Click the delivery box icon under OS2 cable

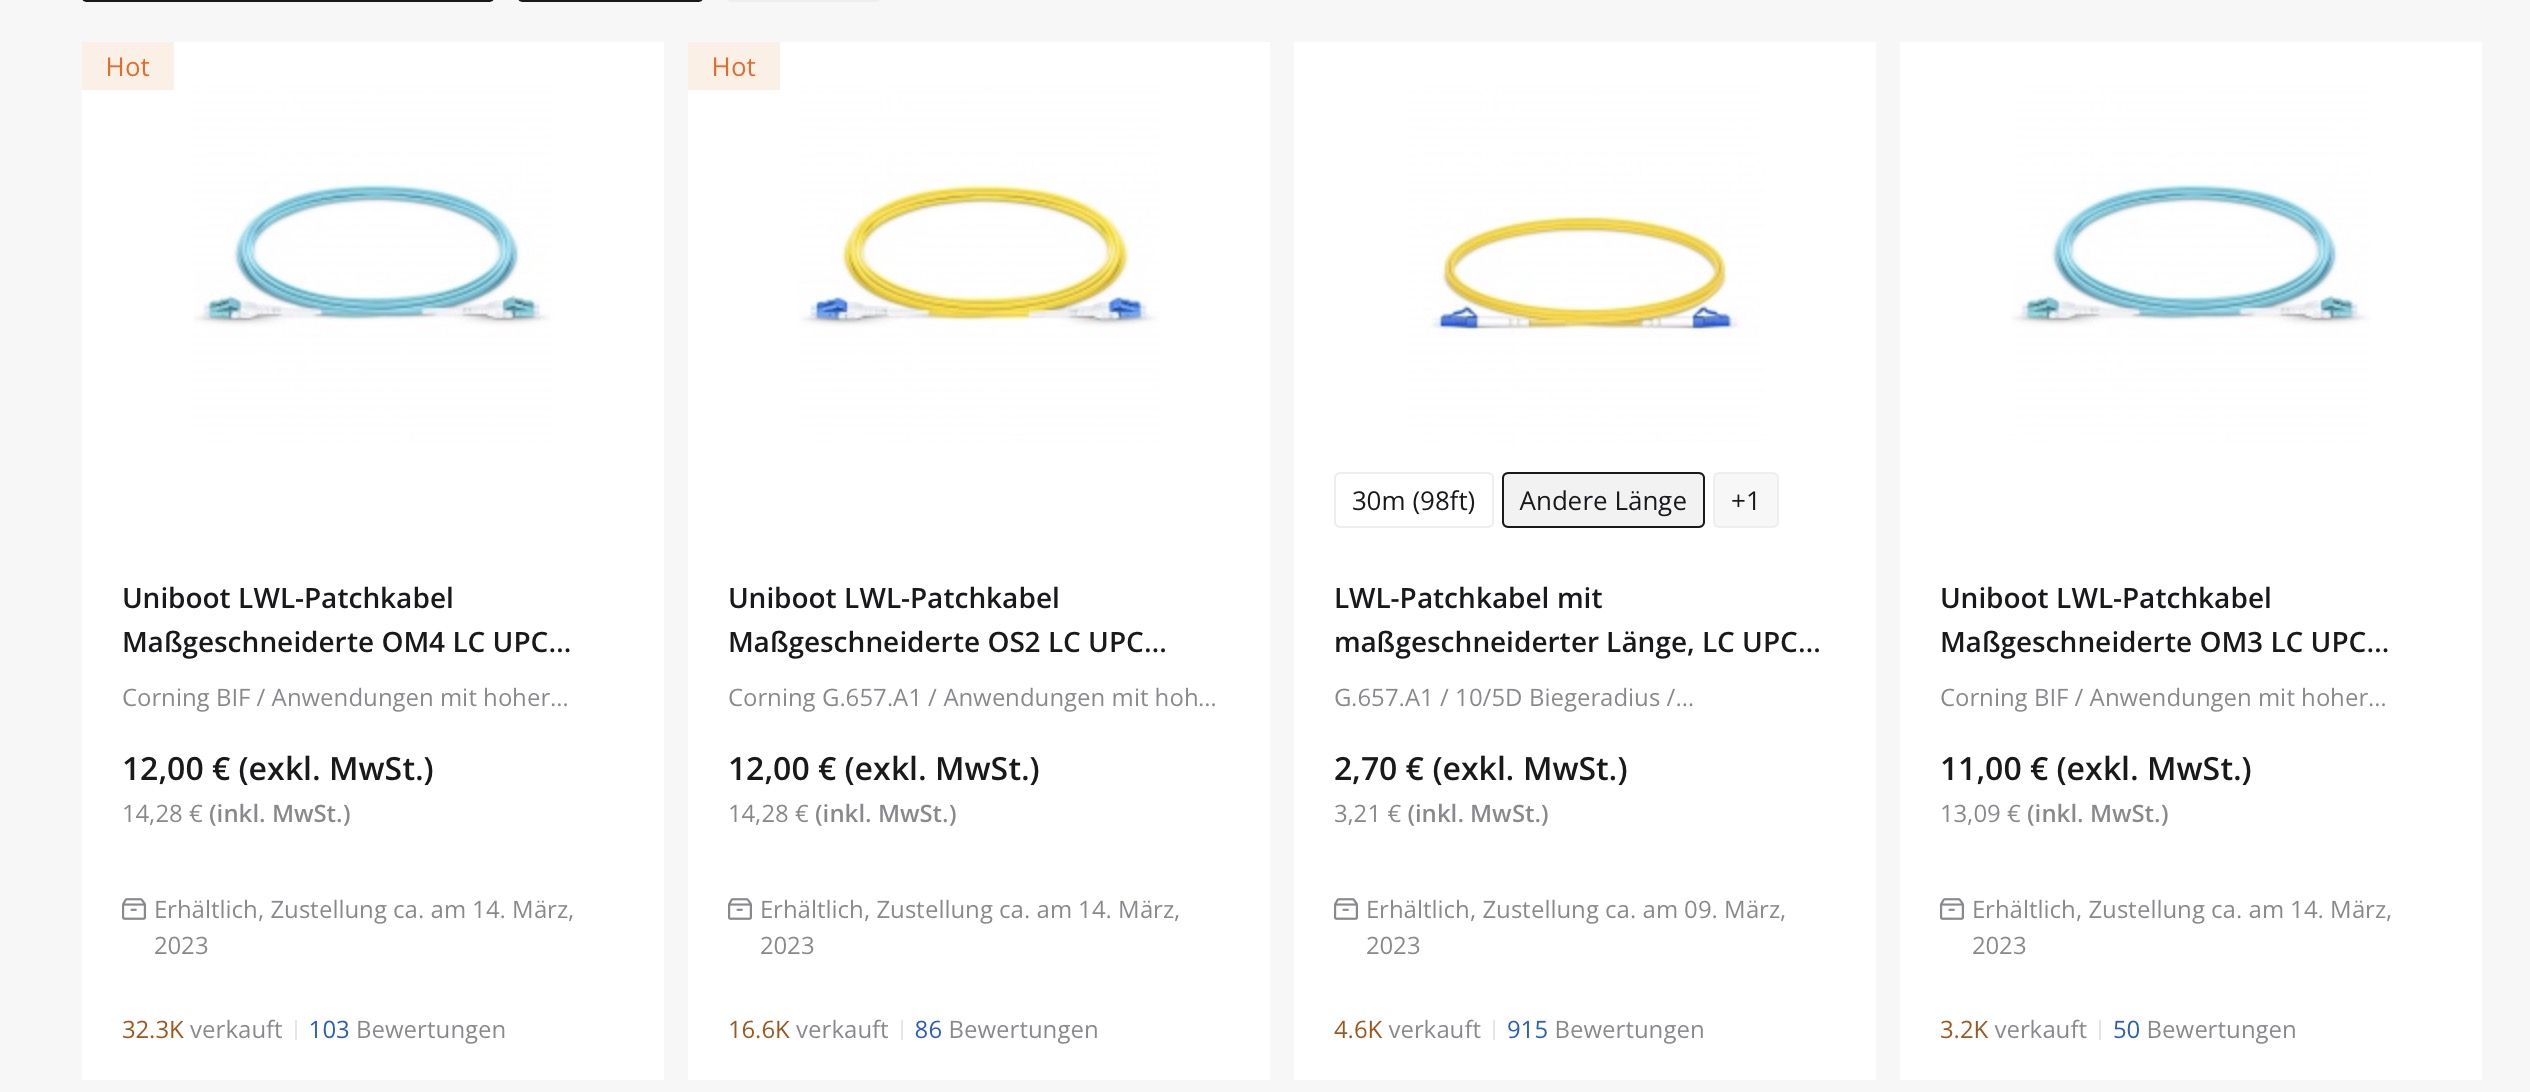tap(739, 909)
